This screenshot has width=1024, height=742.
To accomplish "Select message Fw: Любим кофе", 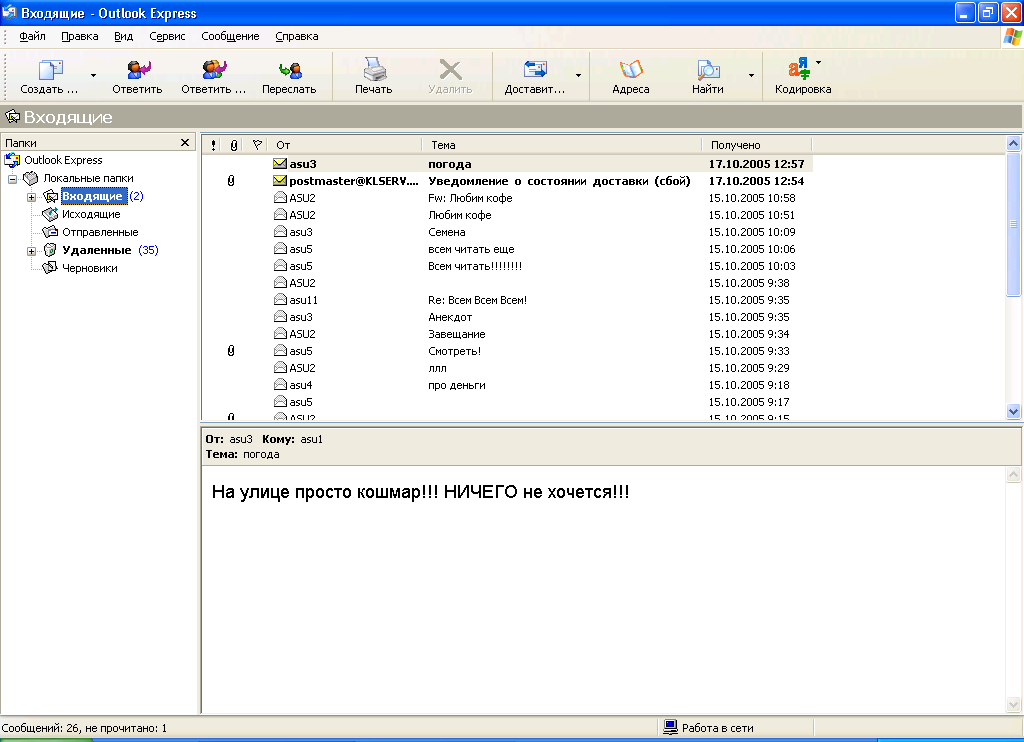I will (507, 198).
